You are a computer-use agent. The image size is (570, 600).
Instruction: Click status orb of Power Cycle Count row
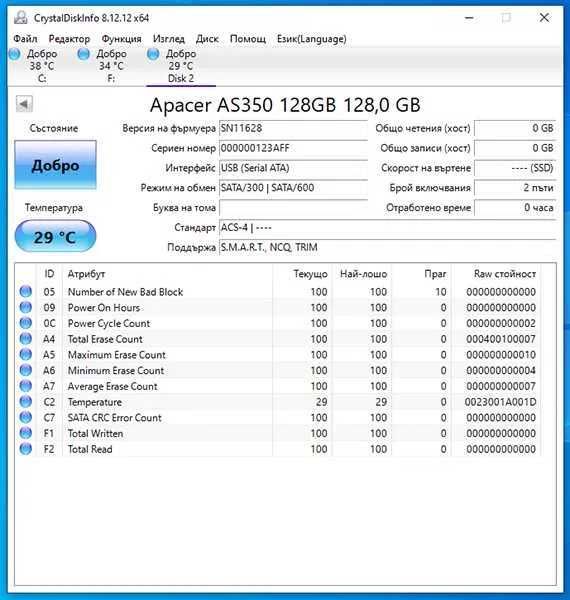(26, 323)
